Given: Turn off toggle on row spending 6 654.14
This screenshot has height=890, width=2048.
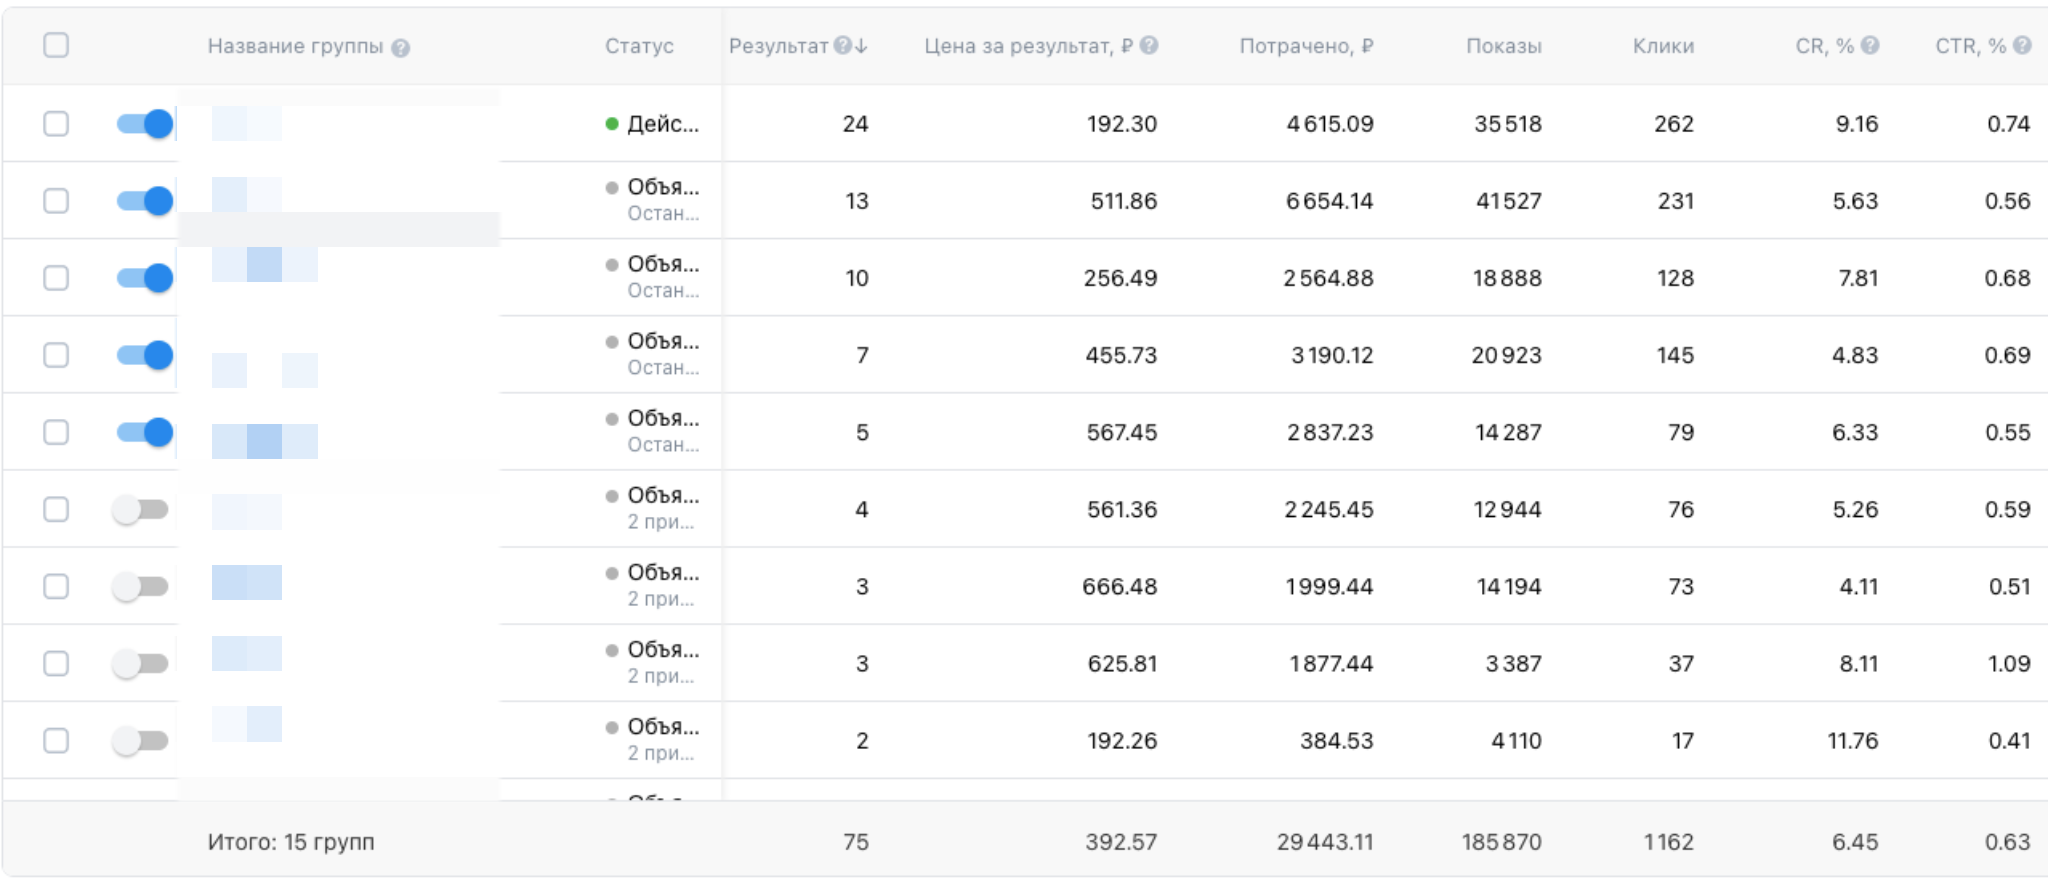Looking at the screenshot, I should (x=145, y=201).
